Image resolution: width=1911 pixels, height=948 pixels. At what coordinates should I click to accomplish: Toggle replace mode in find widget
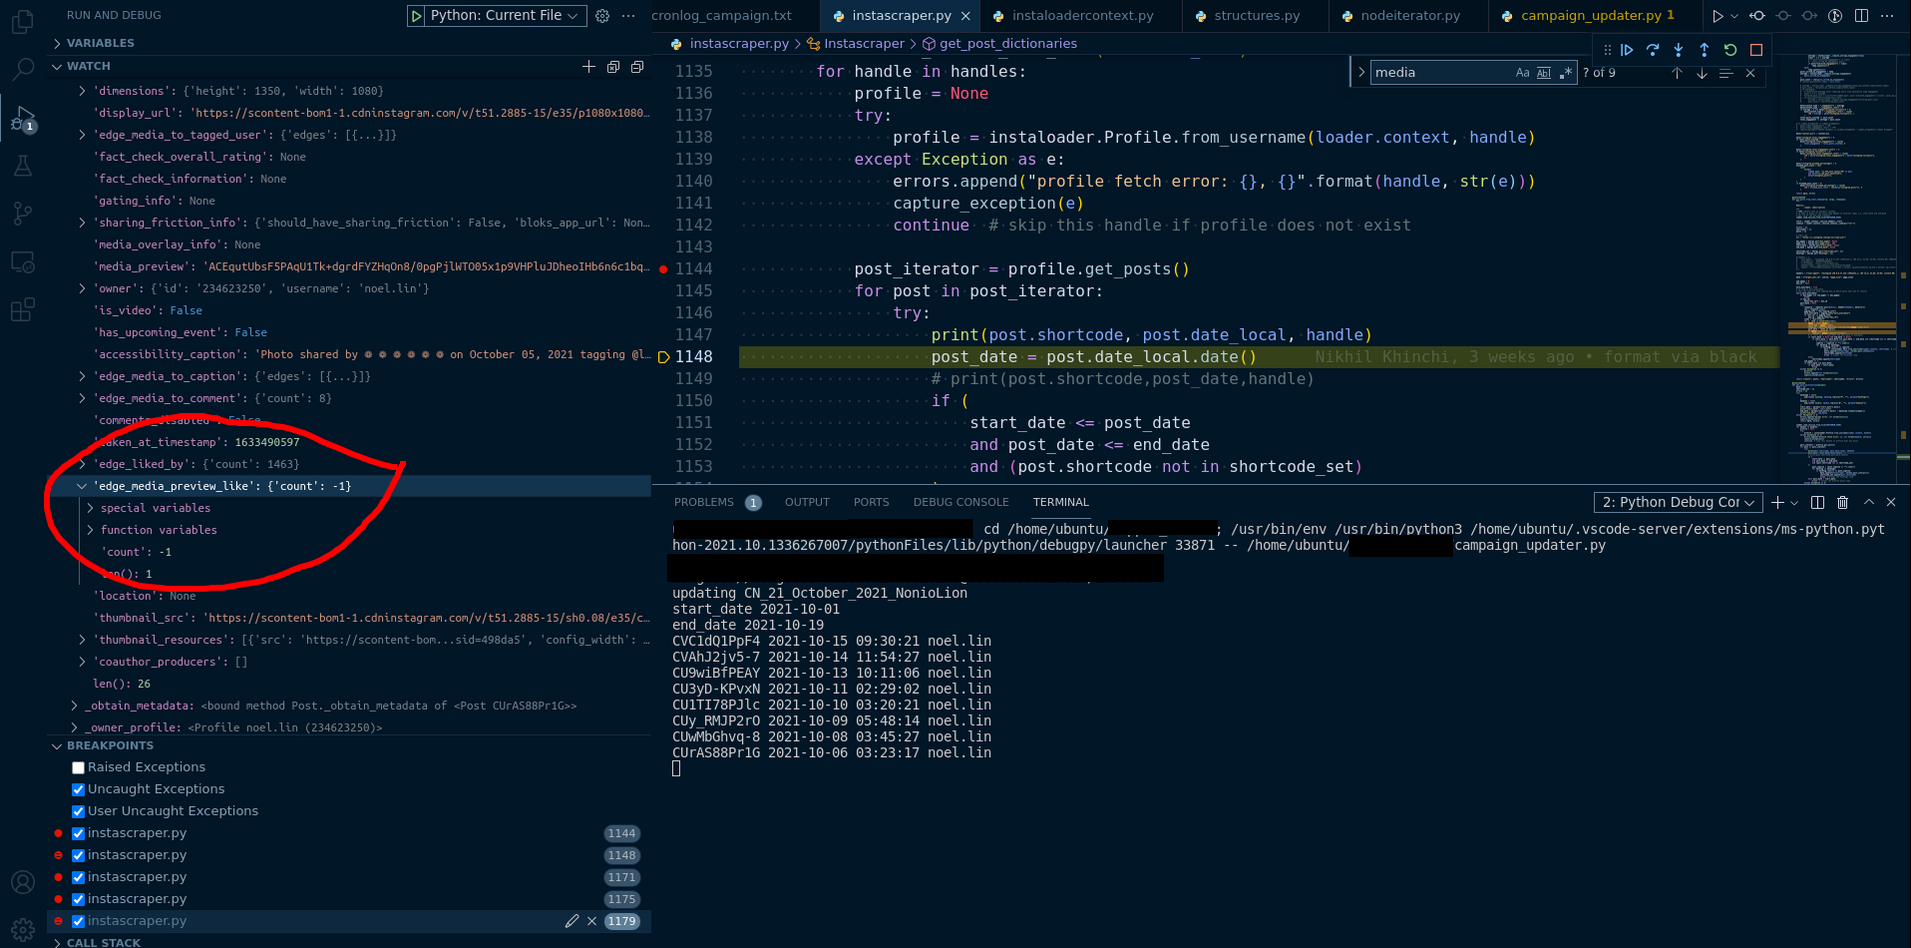(1361, 73)
